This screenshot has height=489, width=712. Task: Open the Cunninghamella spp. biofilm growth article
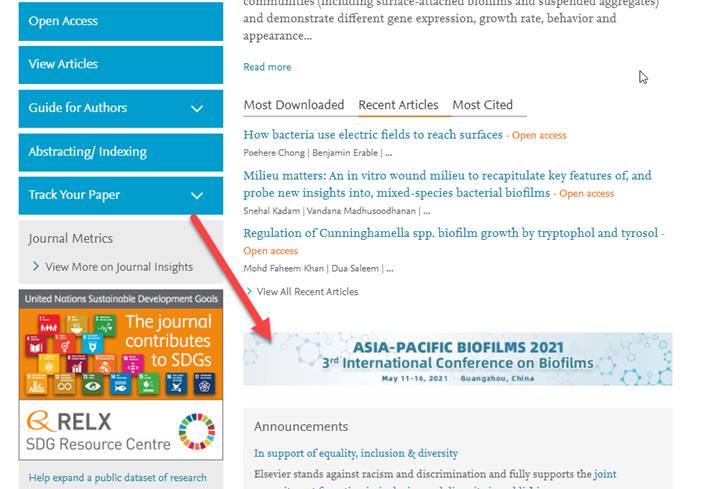click(451, 233)
